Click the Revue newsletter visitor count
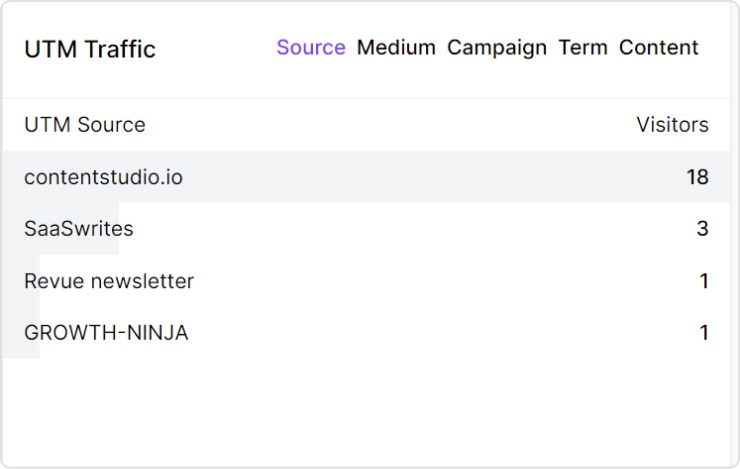 coord(704,281)
